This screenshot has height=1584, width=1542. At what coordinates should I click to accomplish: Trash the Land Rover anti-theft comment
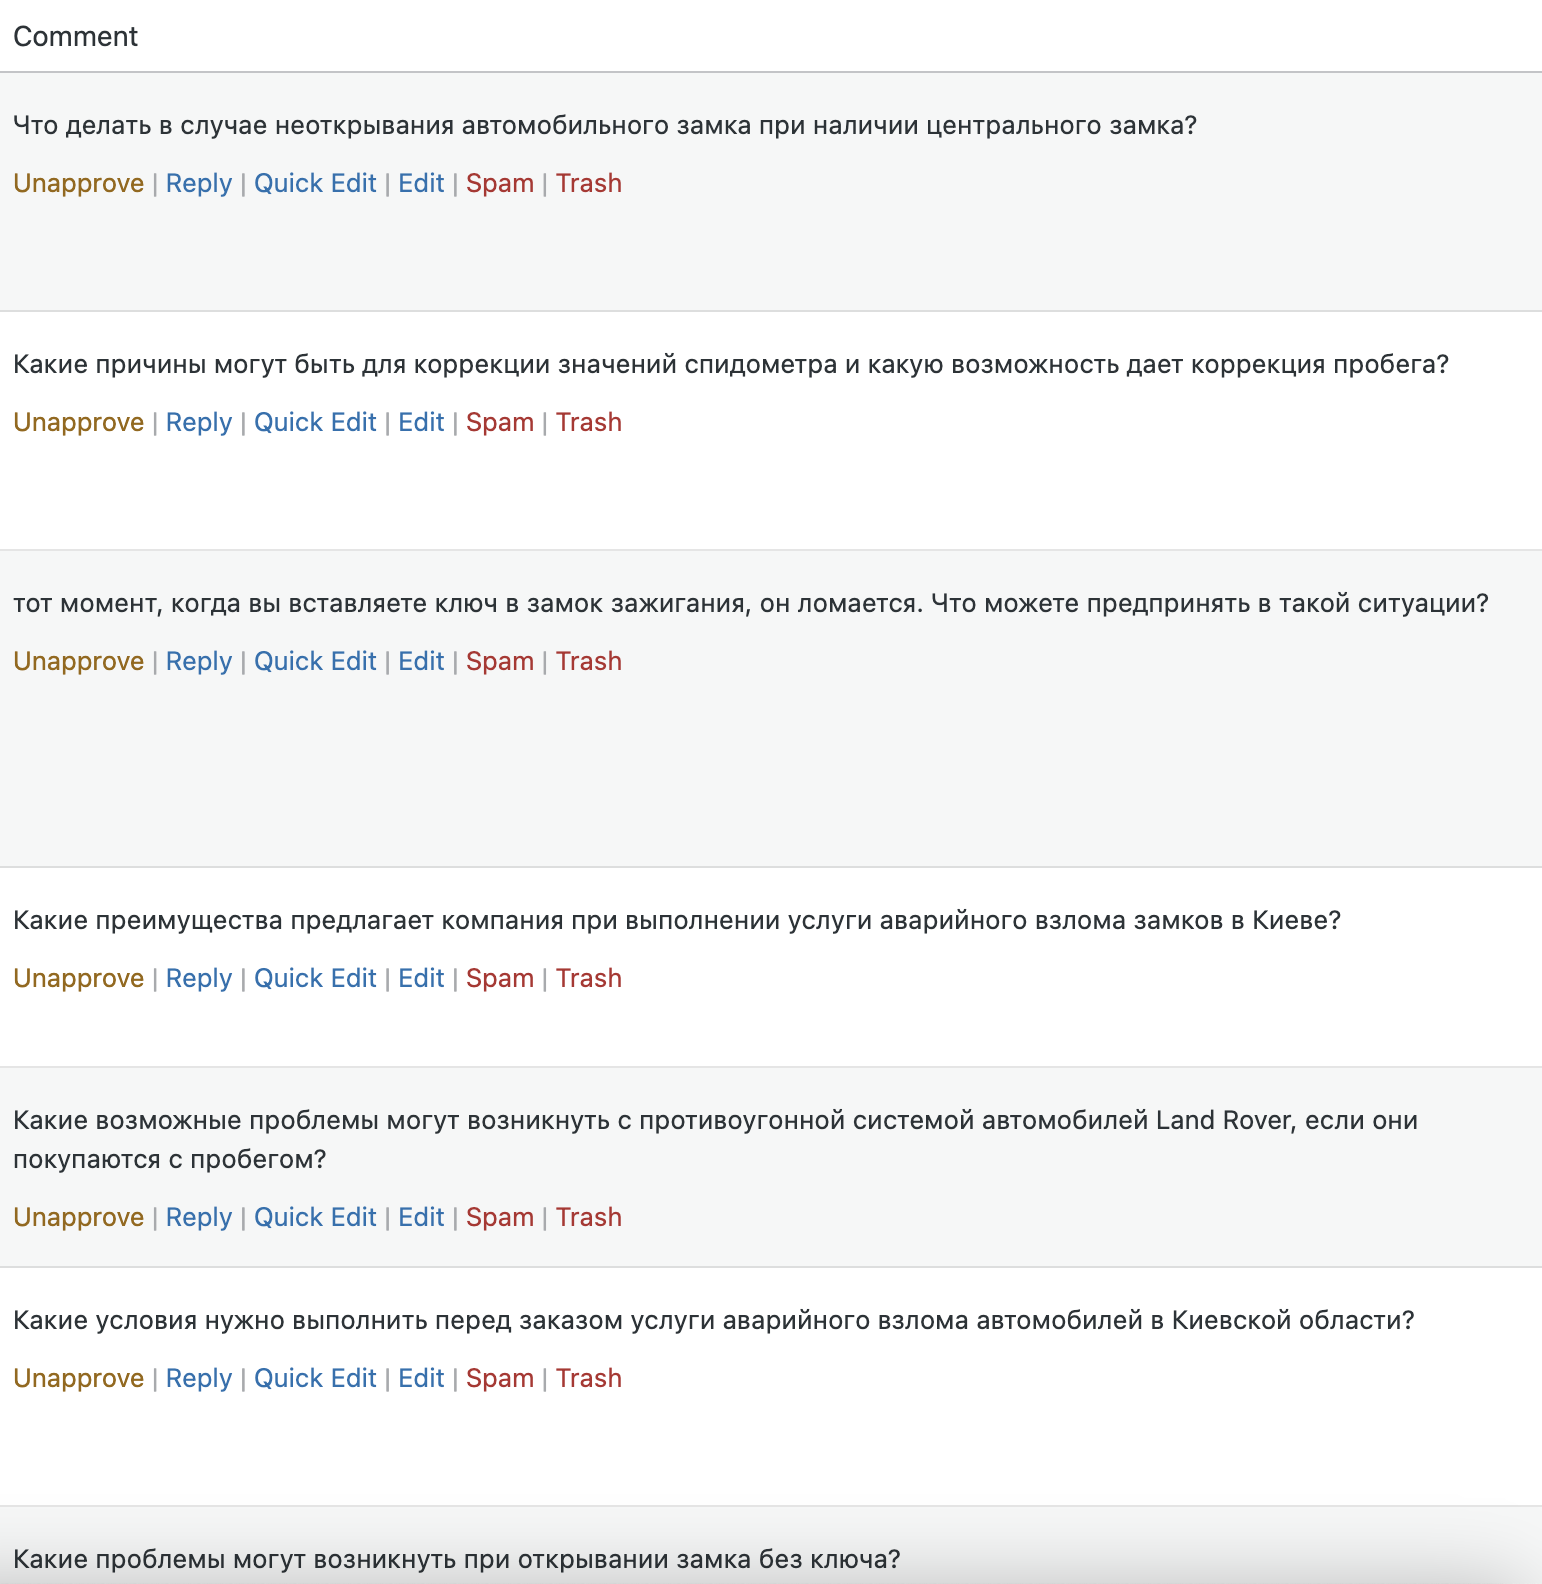[x=588, y=1218]
